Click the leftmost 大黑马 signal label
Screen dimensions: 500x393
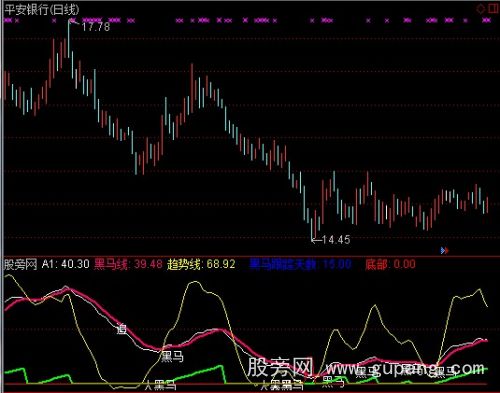point(161,386)
